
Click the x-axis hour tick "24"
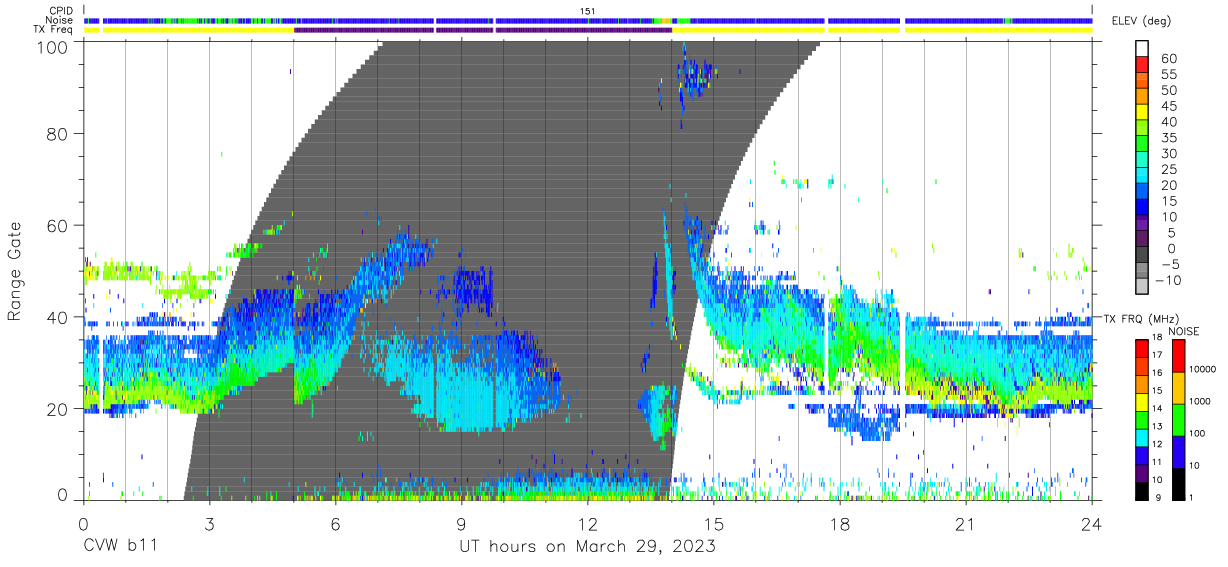tap(1092, 524)
